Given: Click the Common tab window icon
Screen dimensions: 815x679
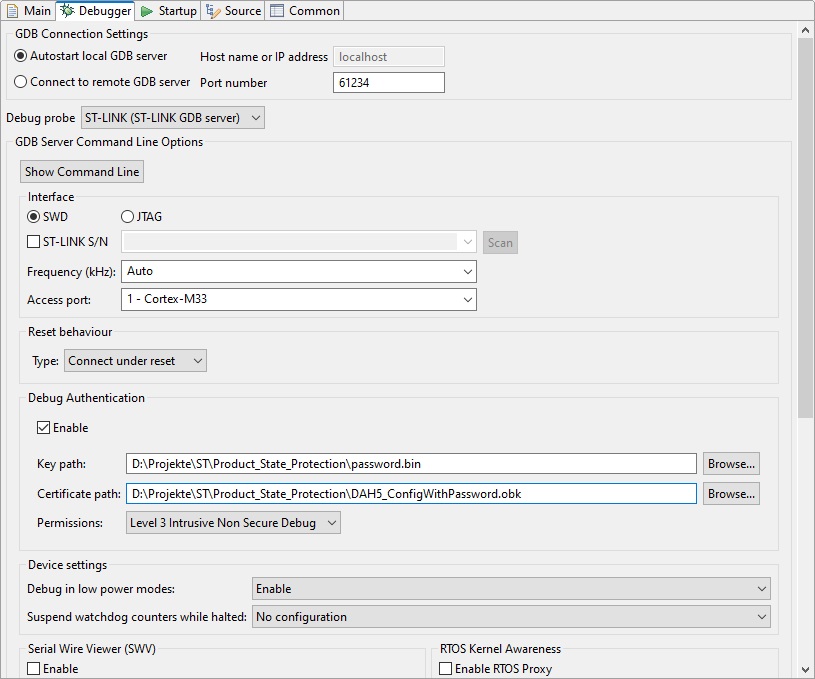Looking at the screenshot, I should [277, 11].
